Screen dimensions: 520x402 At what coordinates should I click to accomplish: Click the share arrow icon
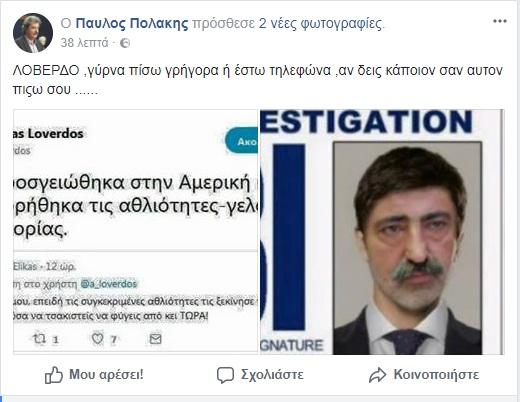pyautogui.click(x=377, y=375)
